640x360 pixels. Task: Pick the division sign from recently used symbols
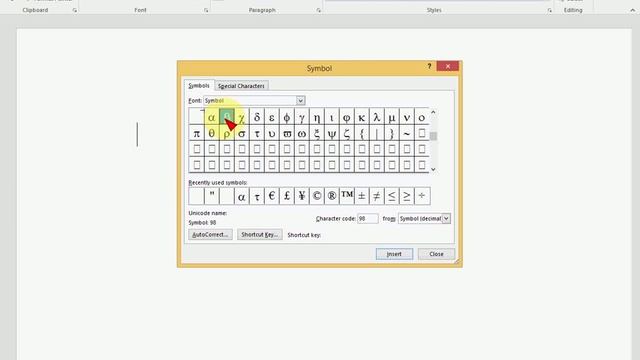tap(422, 196)
